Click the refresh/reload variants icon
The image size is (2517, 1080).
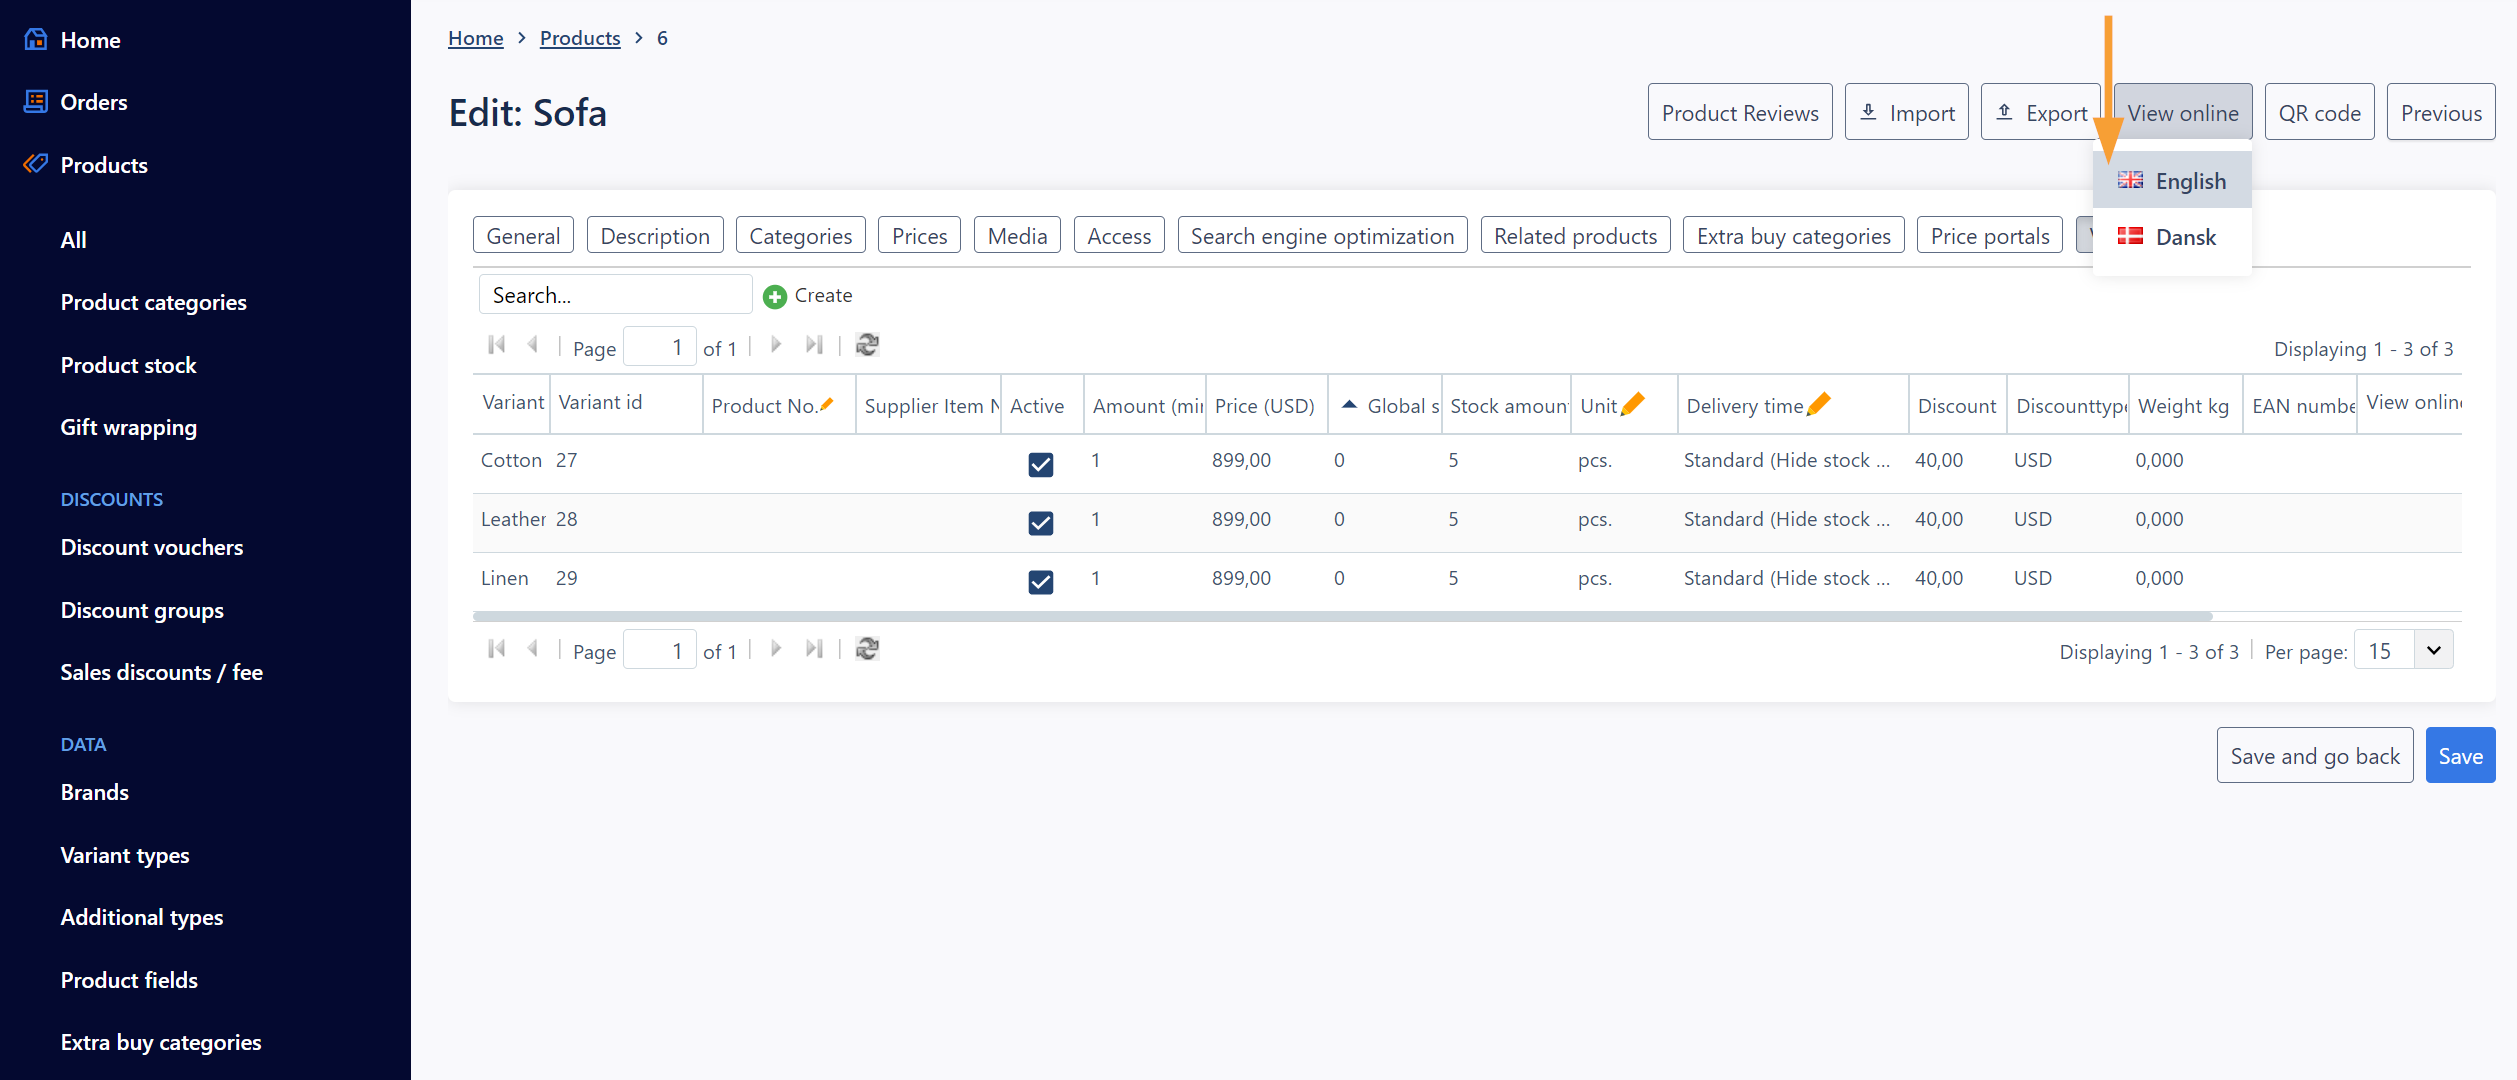865,345
